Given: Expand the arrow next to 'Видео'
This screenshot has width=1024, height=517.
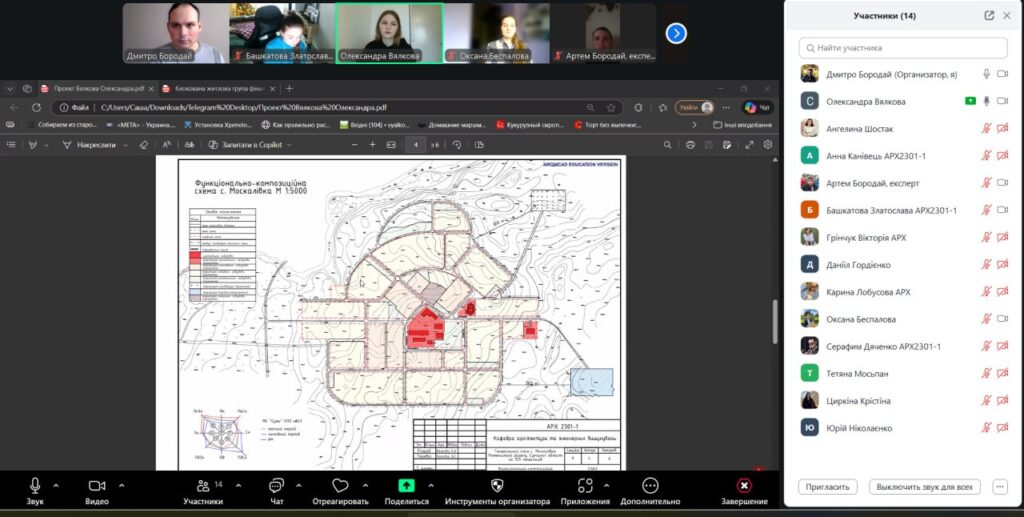Looking at the screenshot, I should pos(121,485).
